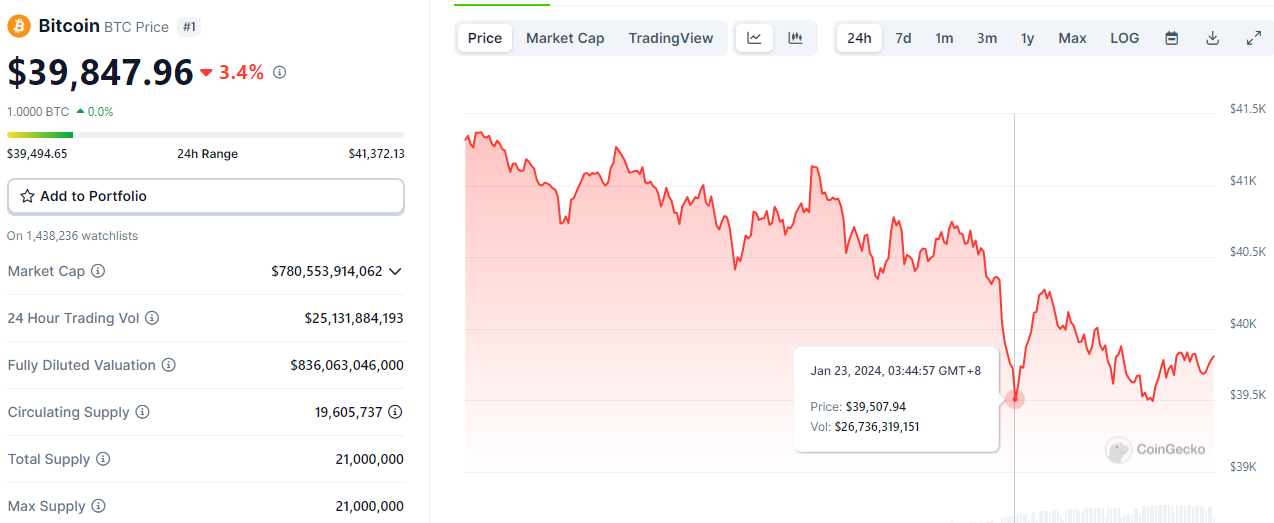Click info icon beside Fully Diluted Valuation
1274x523 pixels.
[x=169, y=365]
